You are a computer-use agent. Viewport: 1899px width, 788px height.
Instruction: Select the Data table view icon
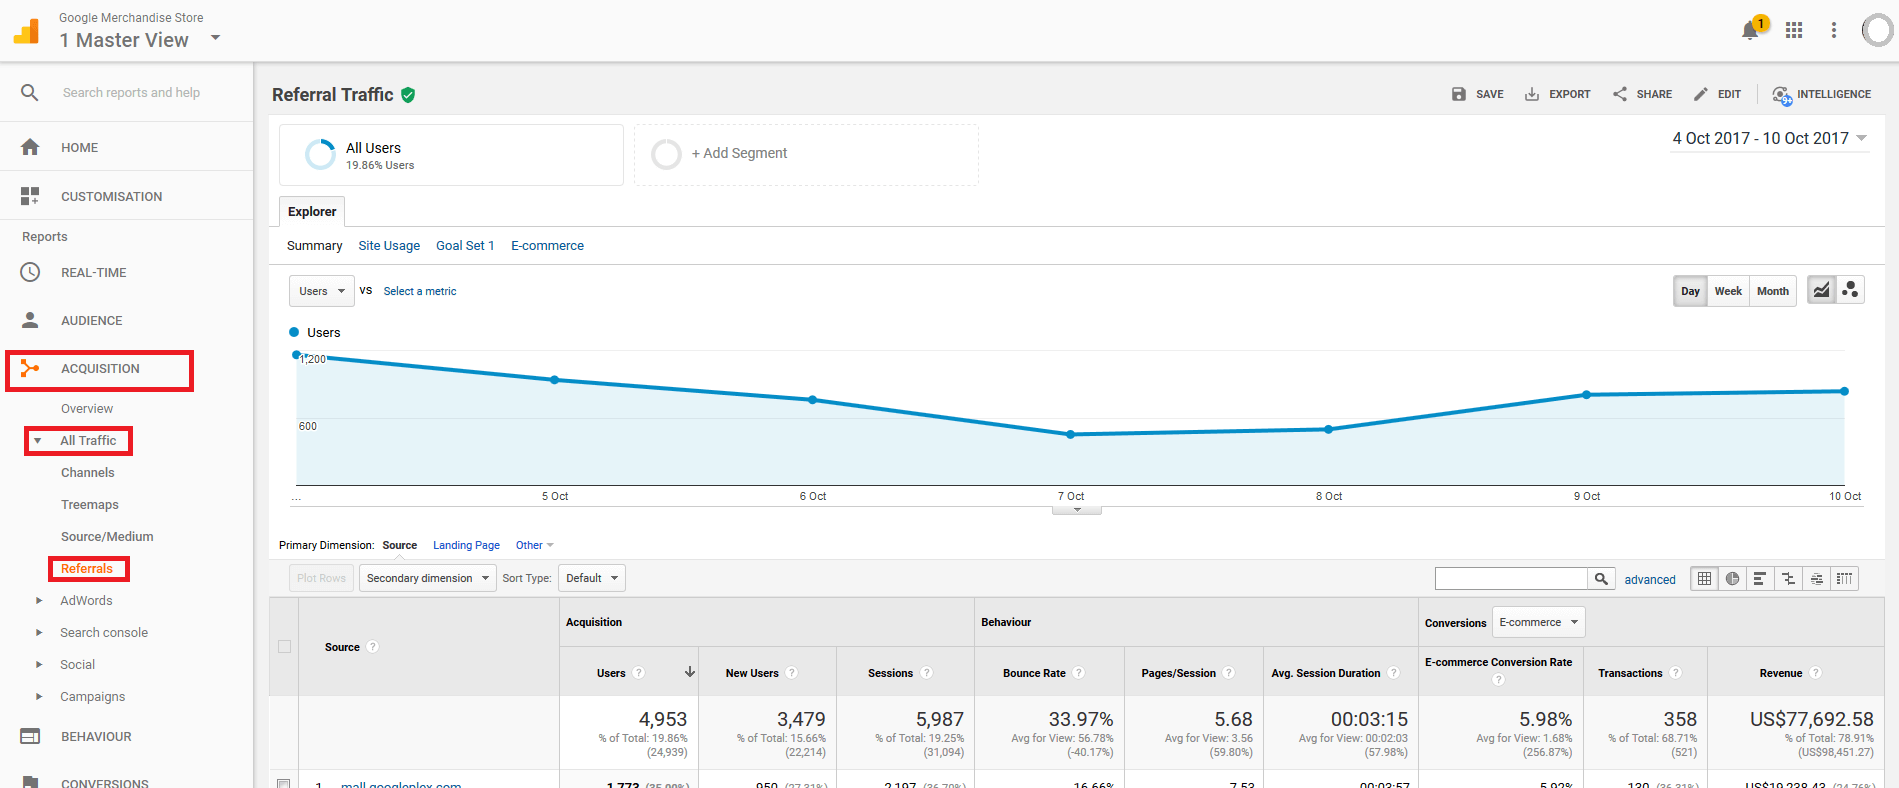(x=1705, y=578)
